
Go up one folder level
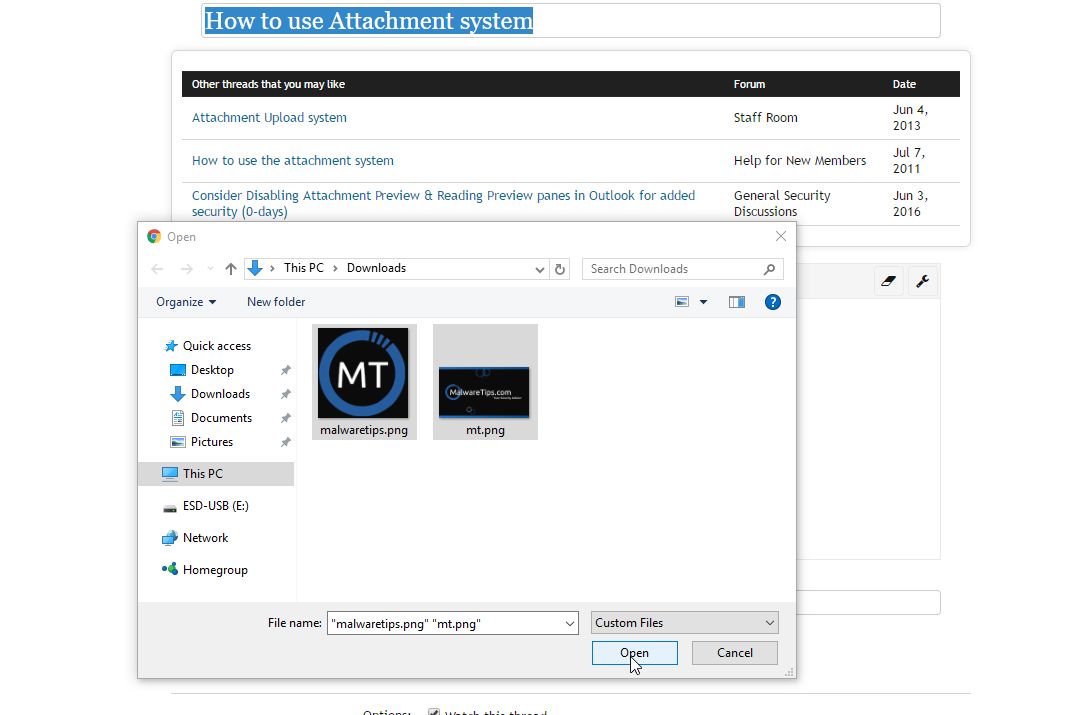(x=230, y=269)
